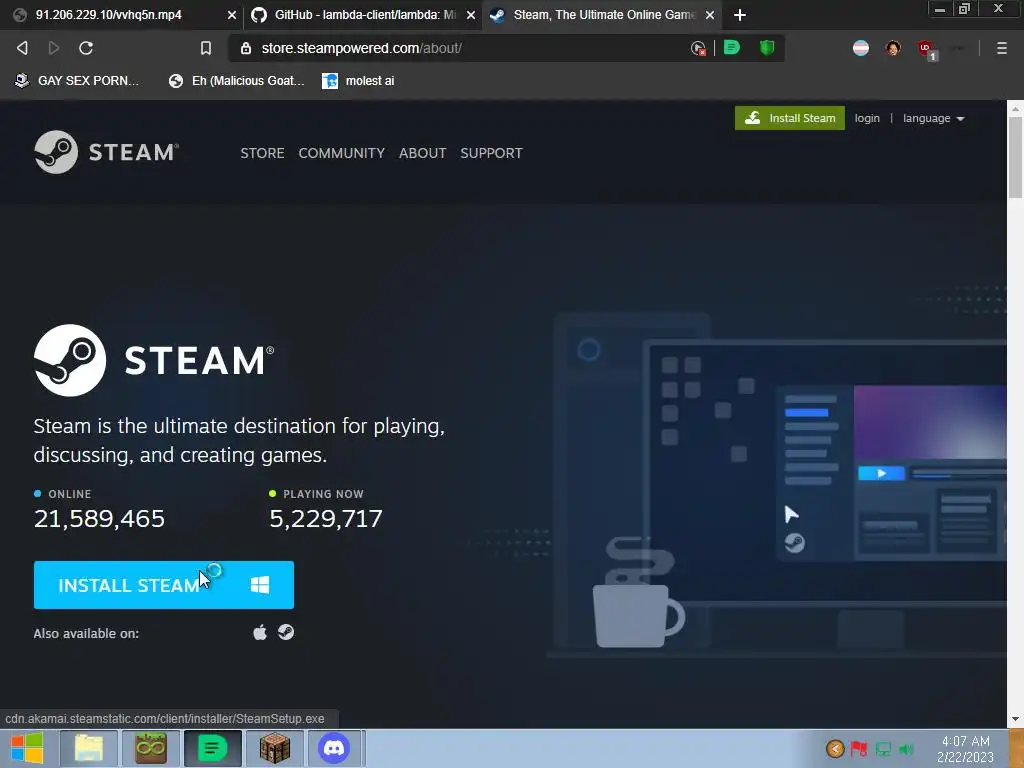This screenshot has height=768, width=1024.
Task: Choose the SteamOS/Linux download icon
Action: (x=286, y=632)
